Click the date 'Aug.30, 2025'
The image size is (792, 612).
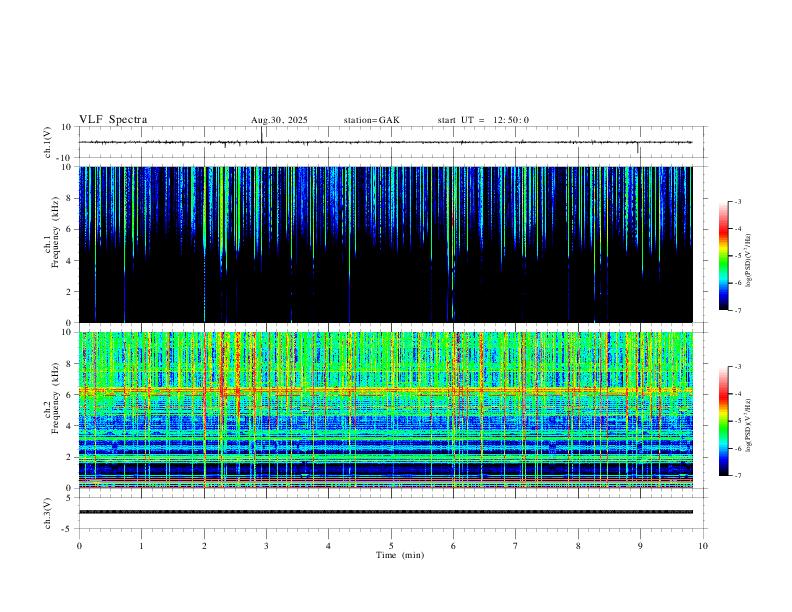click(279, 120)
